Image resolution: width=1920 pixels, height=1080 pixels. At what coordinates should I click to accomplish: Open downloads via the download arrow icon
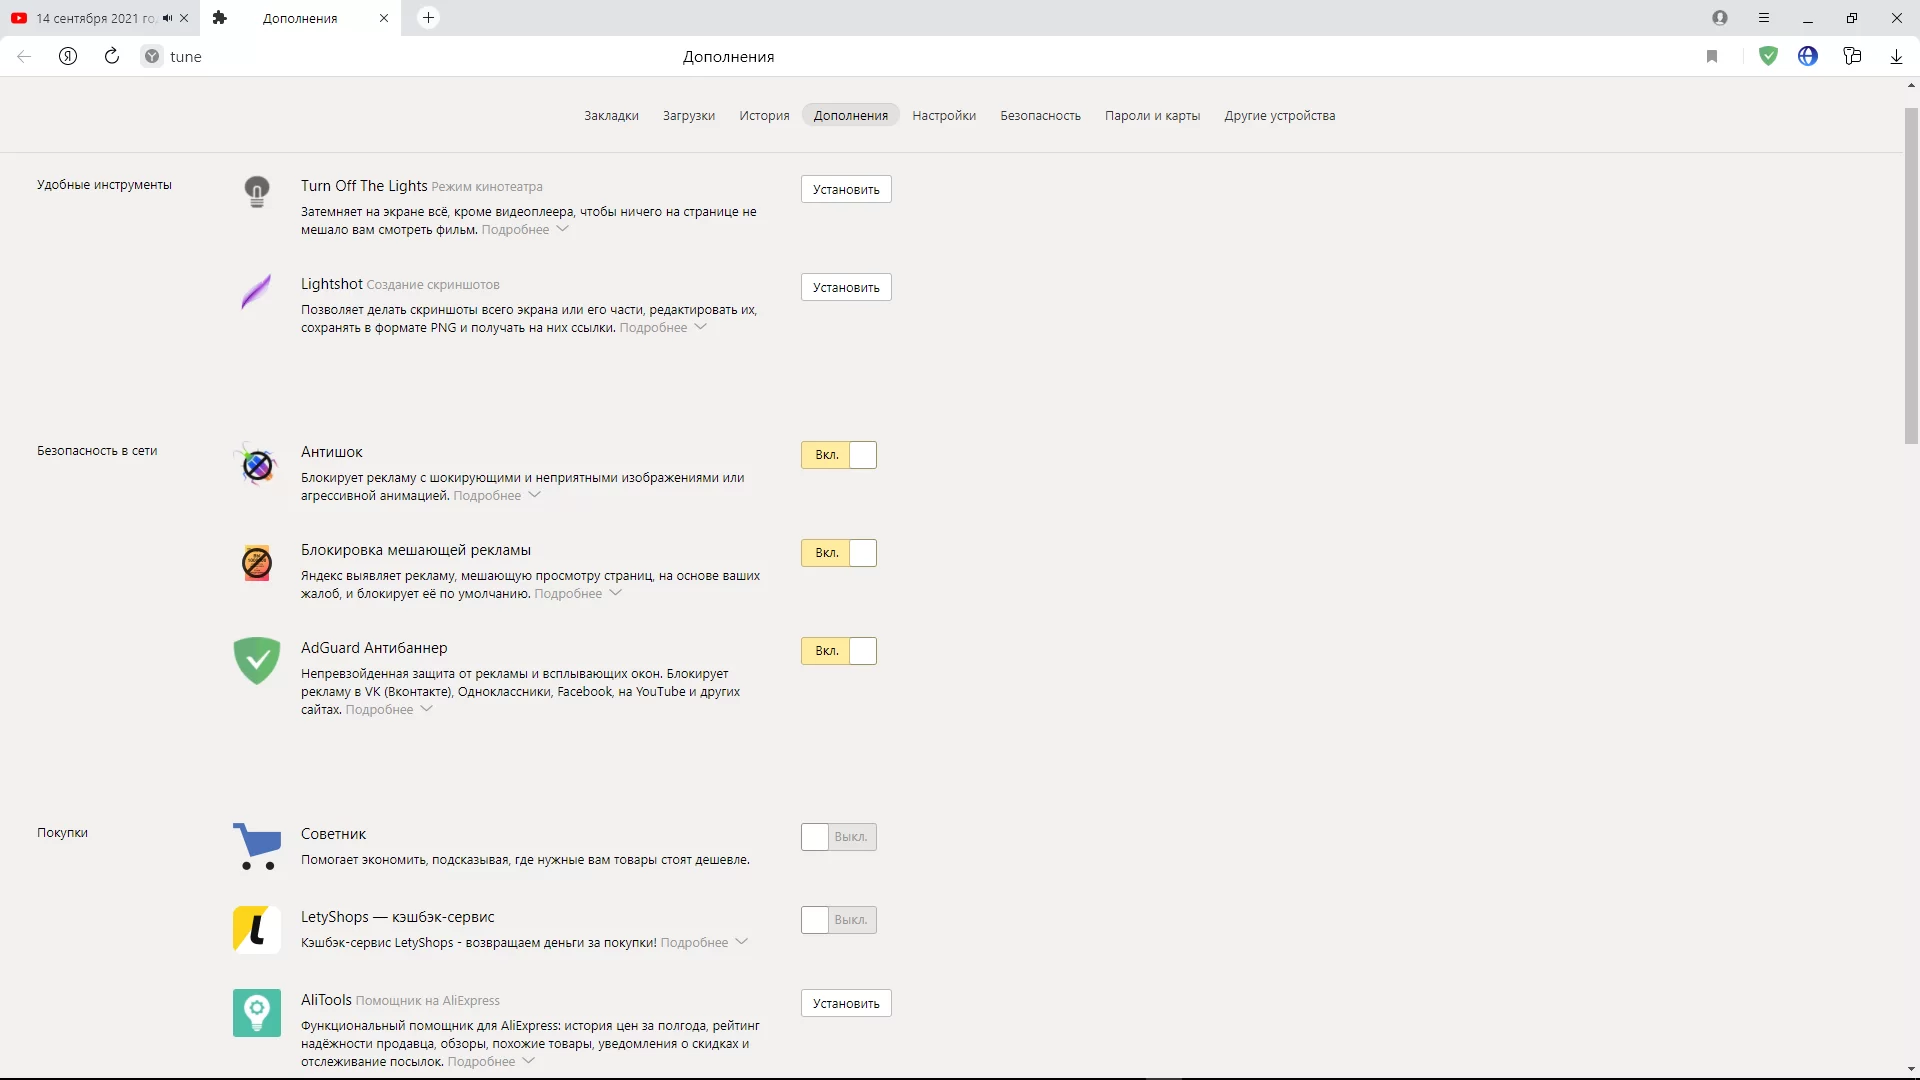[1897, 57]
